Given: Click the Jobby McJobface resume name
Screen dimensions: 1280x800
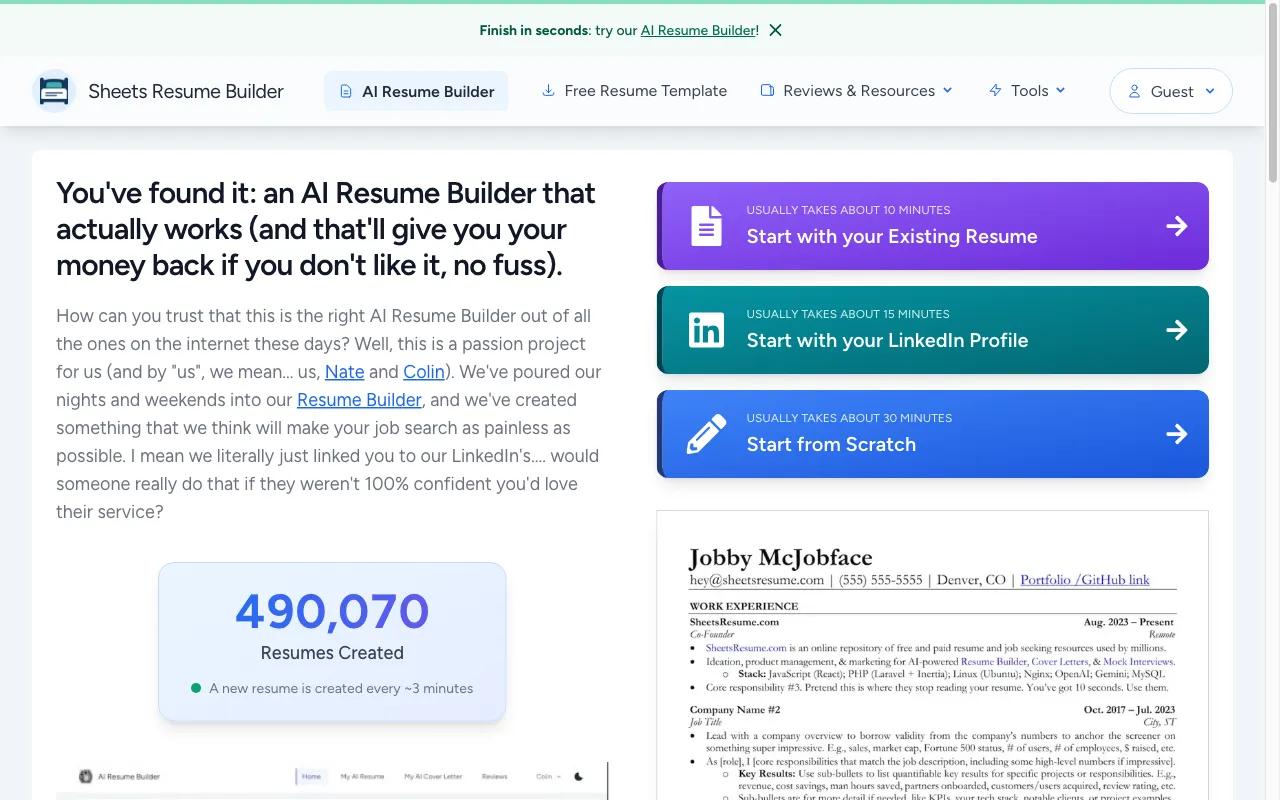Looking at the screenshot, I should [780, 557].
